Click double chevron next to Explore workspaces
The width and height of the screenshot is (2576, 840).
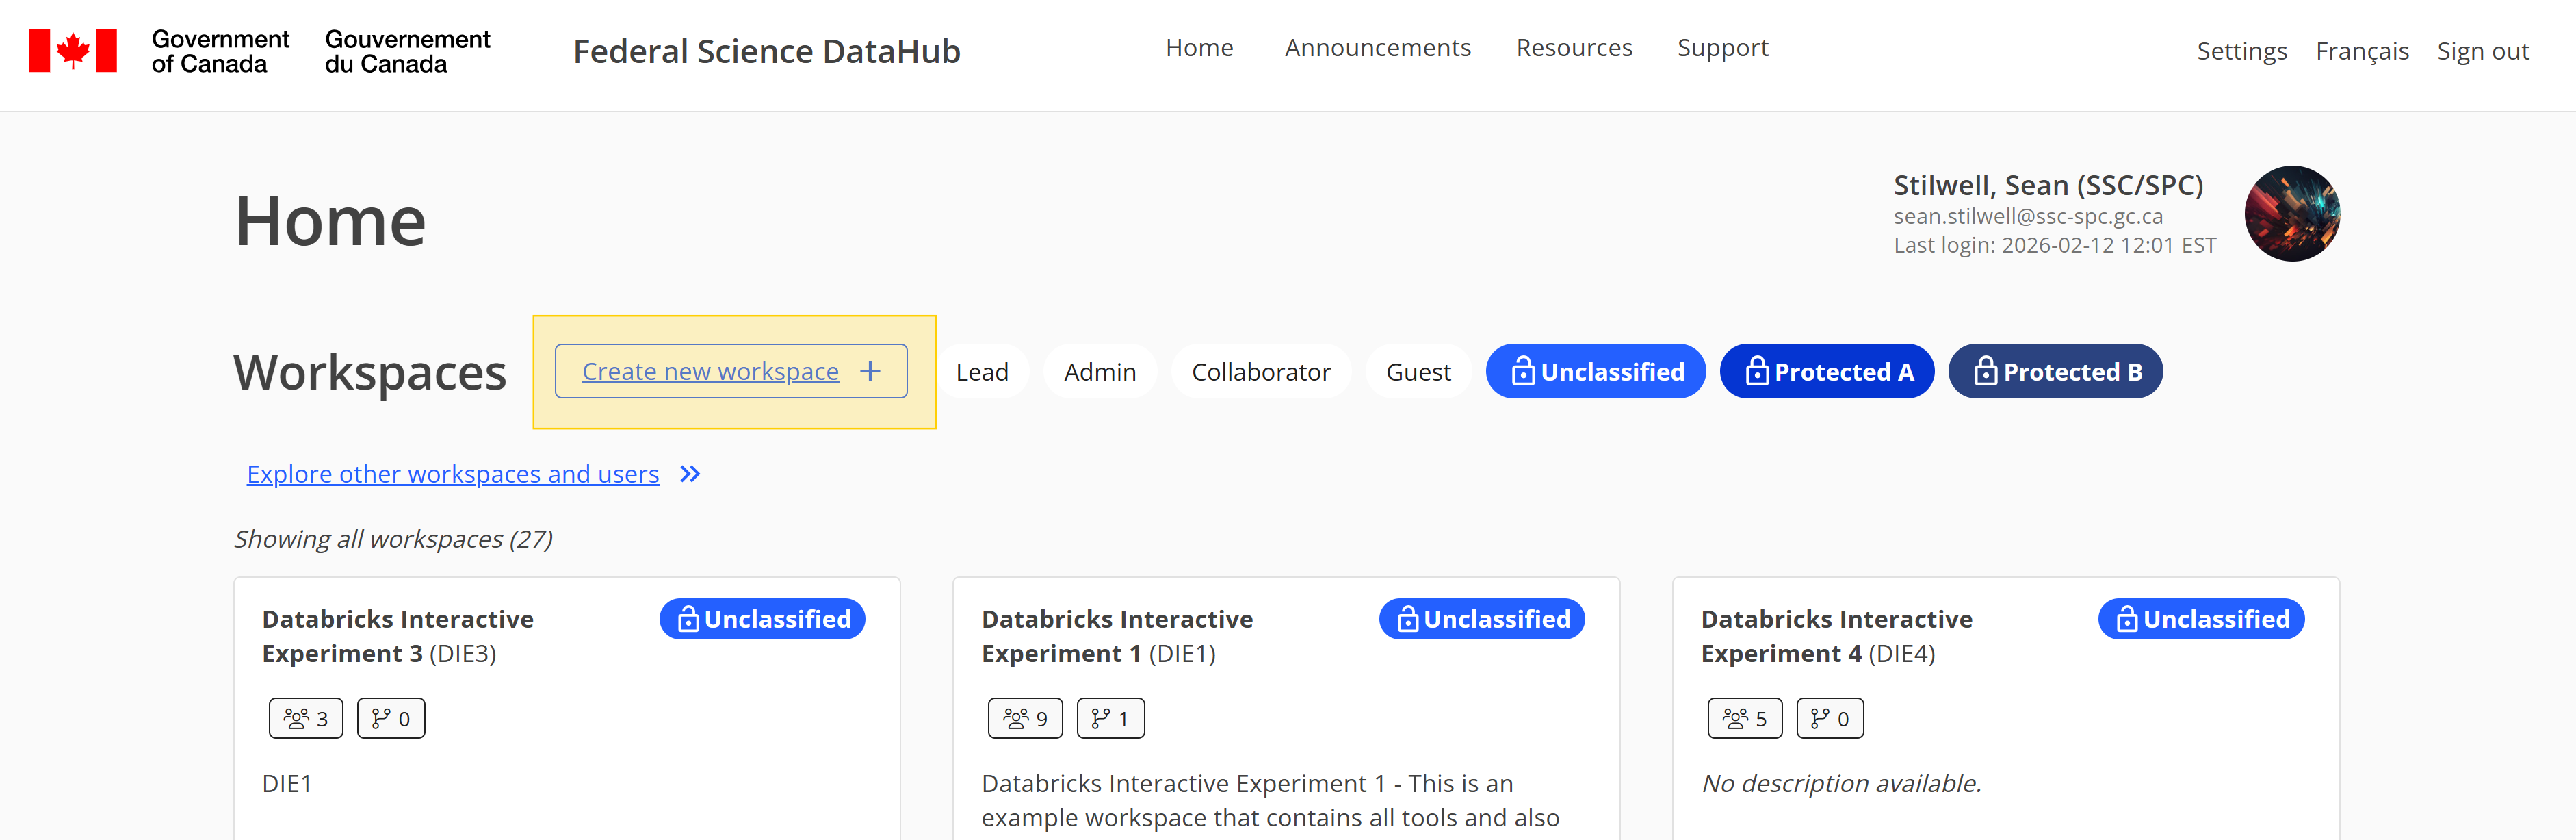pyautogui.click(x=690, y=474)
